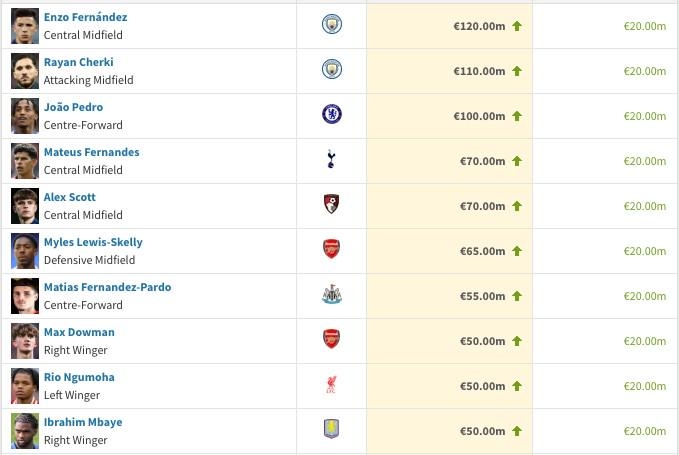Click Liverpool crest beside Rio Ngumoha
679x455 pixels.
pyautogui.click(x=331, y=384)
